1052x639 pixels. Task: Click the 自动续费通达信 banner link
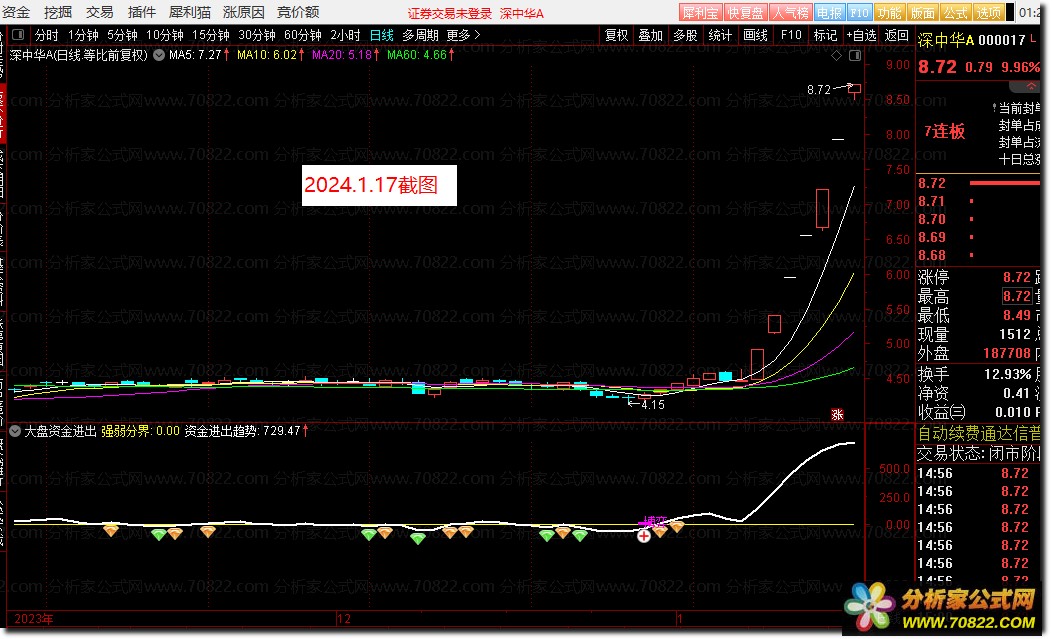pyautogui.click(x=978, y=434)
